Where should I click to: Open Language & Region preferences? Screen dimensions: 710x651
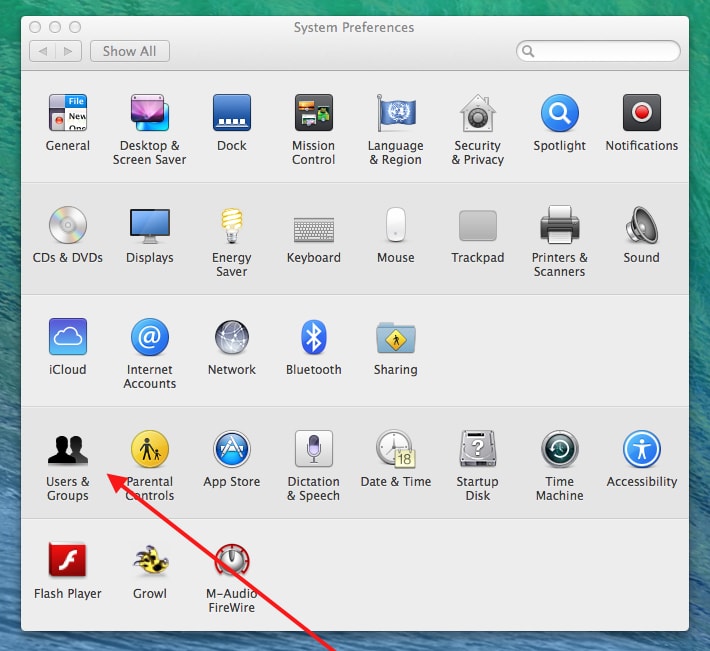396,112
